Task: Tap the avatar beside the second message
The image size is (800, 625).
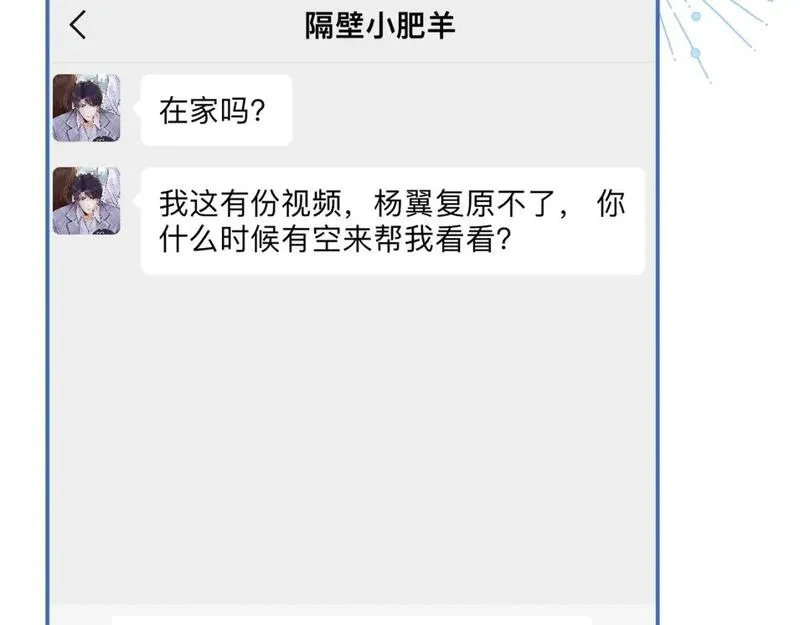Action: click(87, 201)
